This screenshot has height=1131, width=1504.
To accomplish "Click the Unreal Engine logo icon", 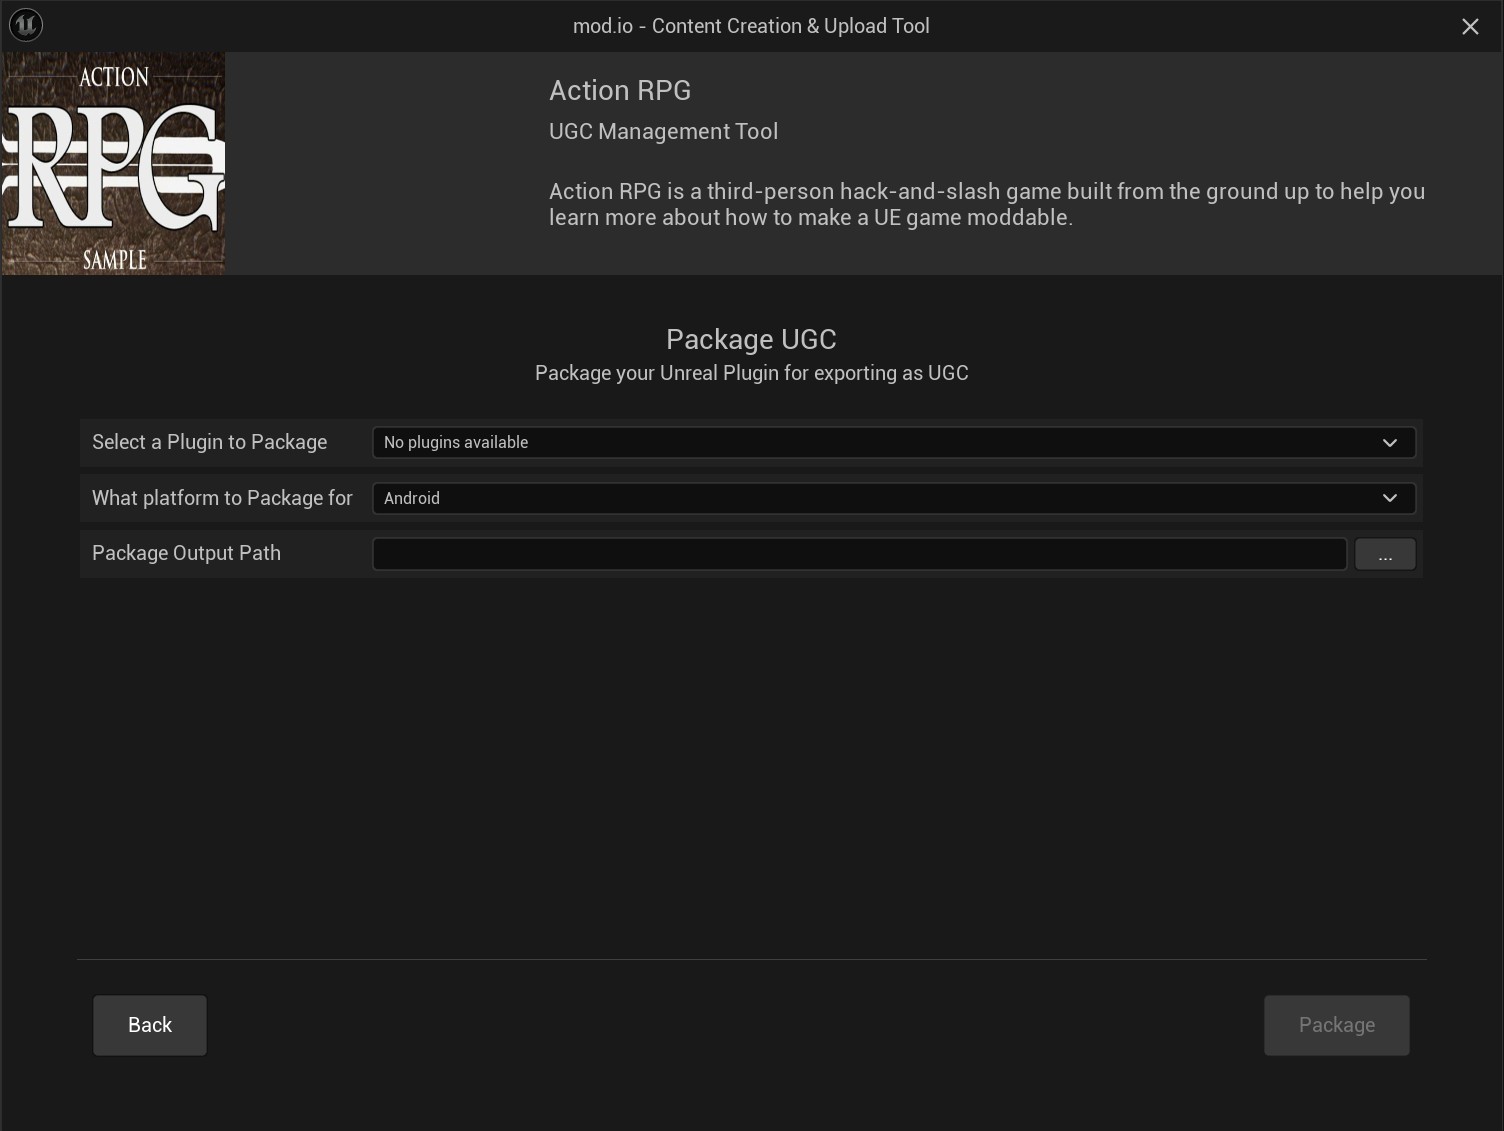I will click(25, 25).
